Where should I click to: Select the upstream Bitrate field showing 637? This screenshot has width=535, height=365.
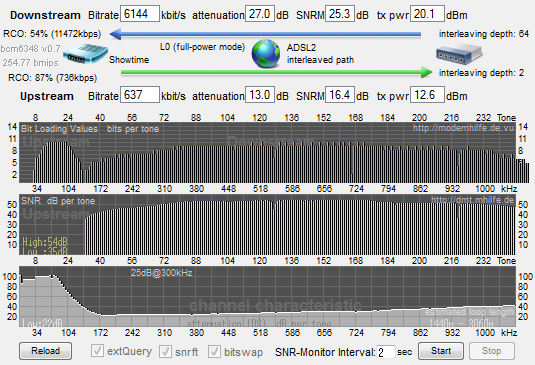[x=140, y=94]
